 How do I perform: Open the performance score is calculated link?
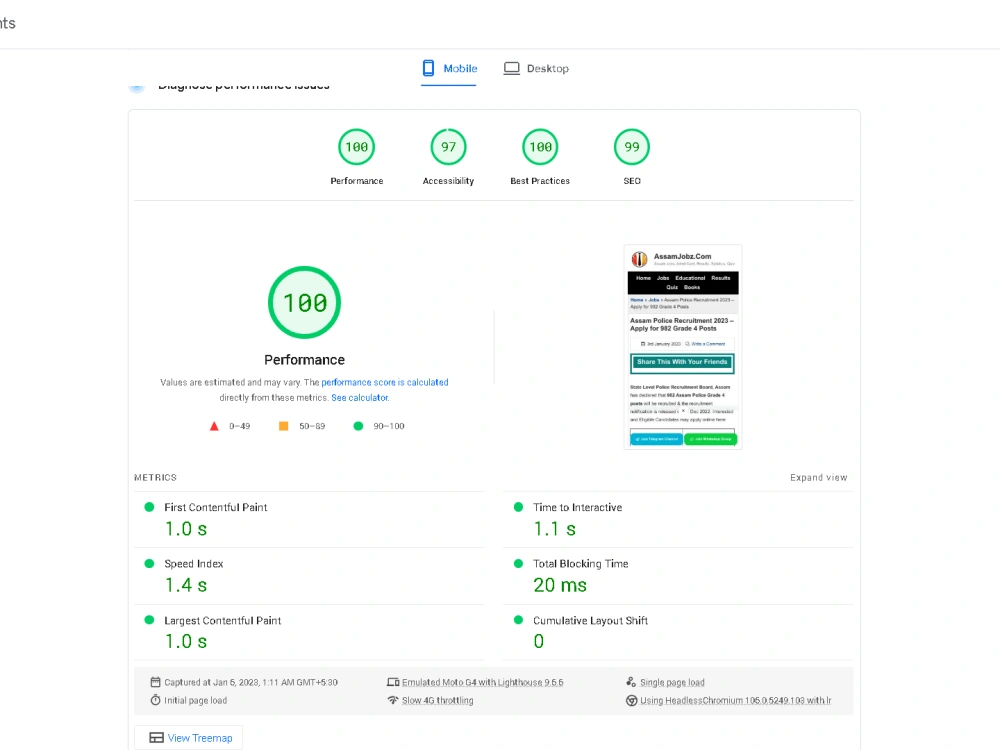coord(384,381)
